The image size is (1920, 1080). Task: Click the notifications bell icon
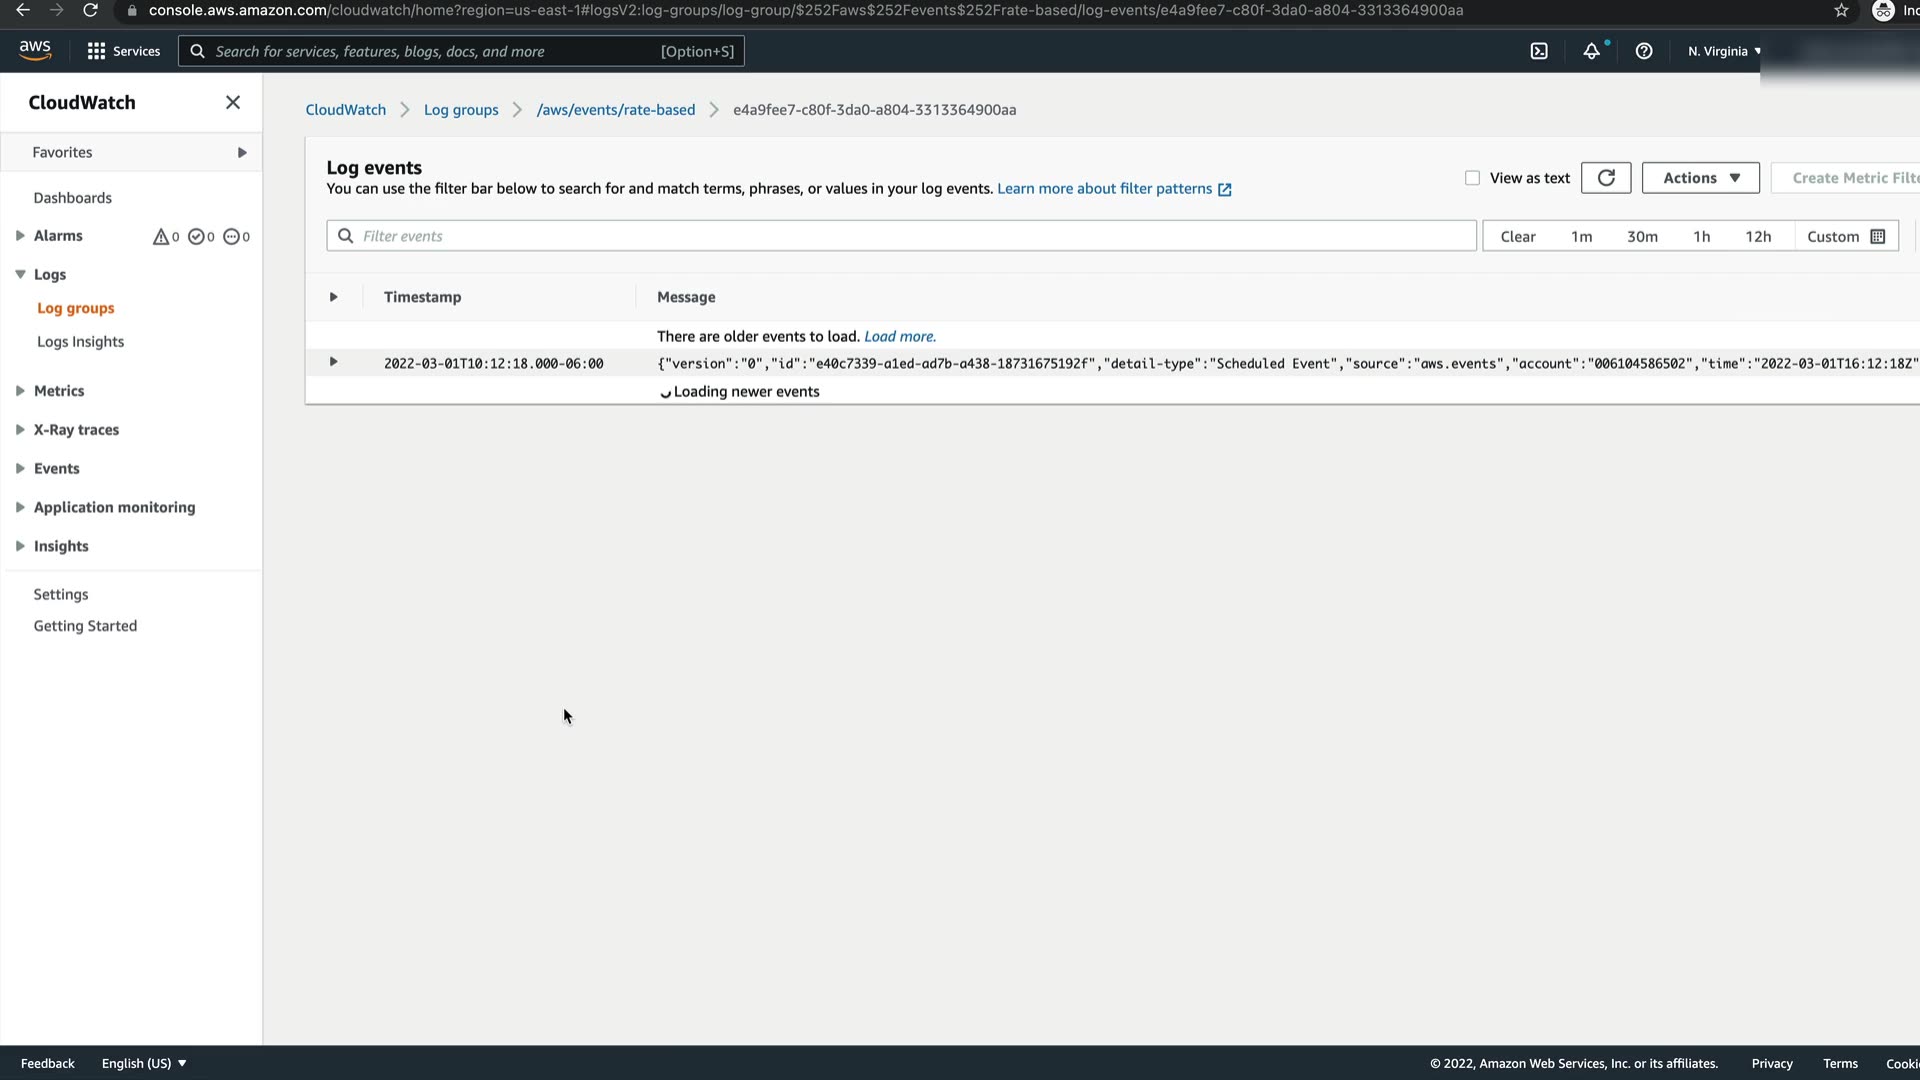coord(1591,51)
